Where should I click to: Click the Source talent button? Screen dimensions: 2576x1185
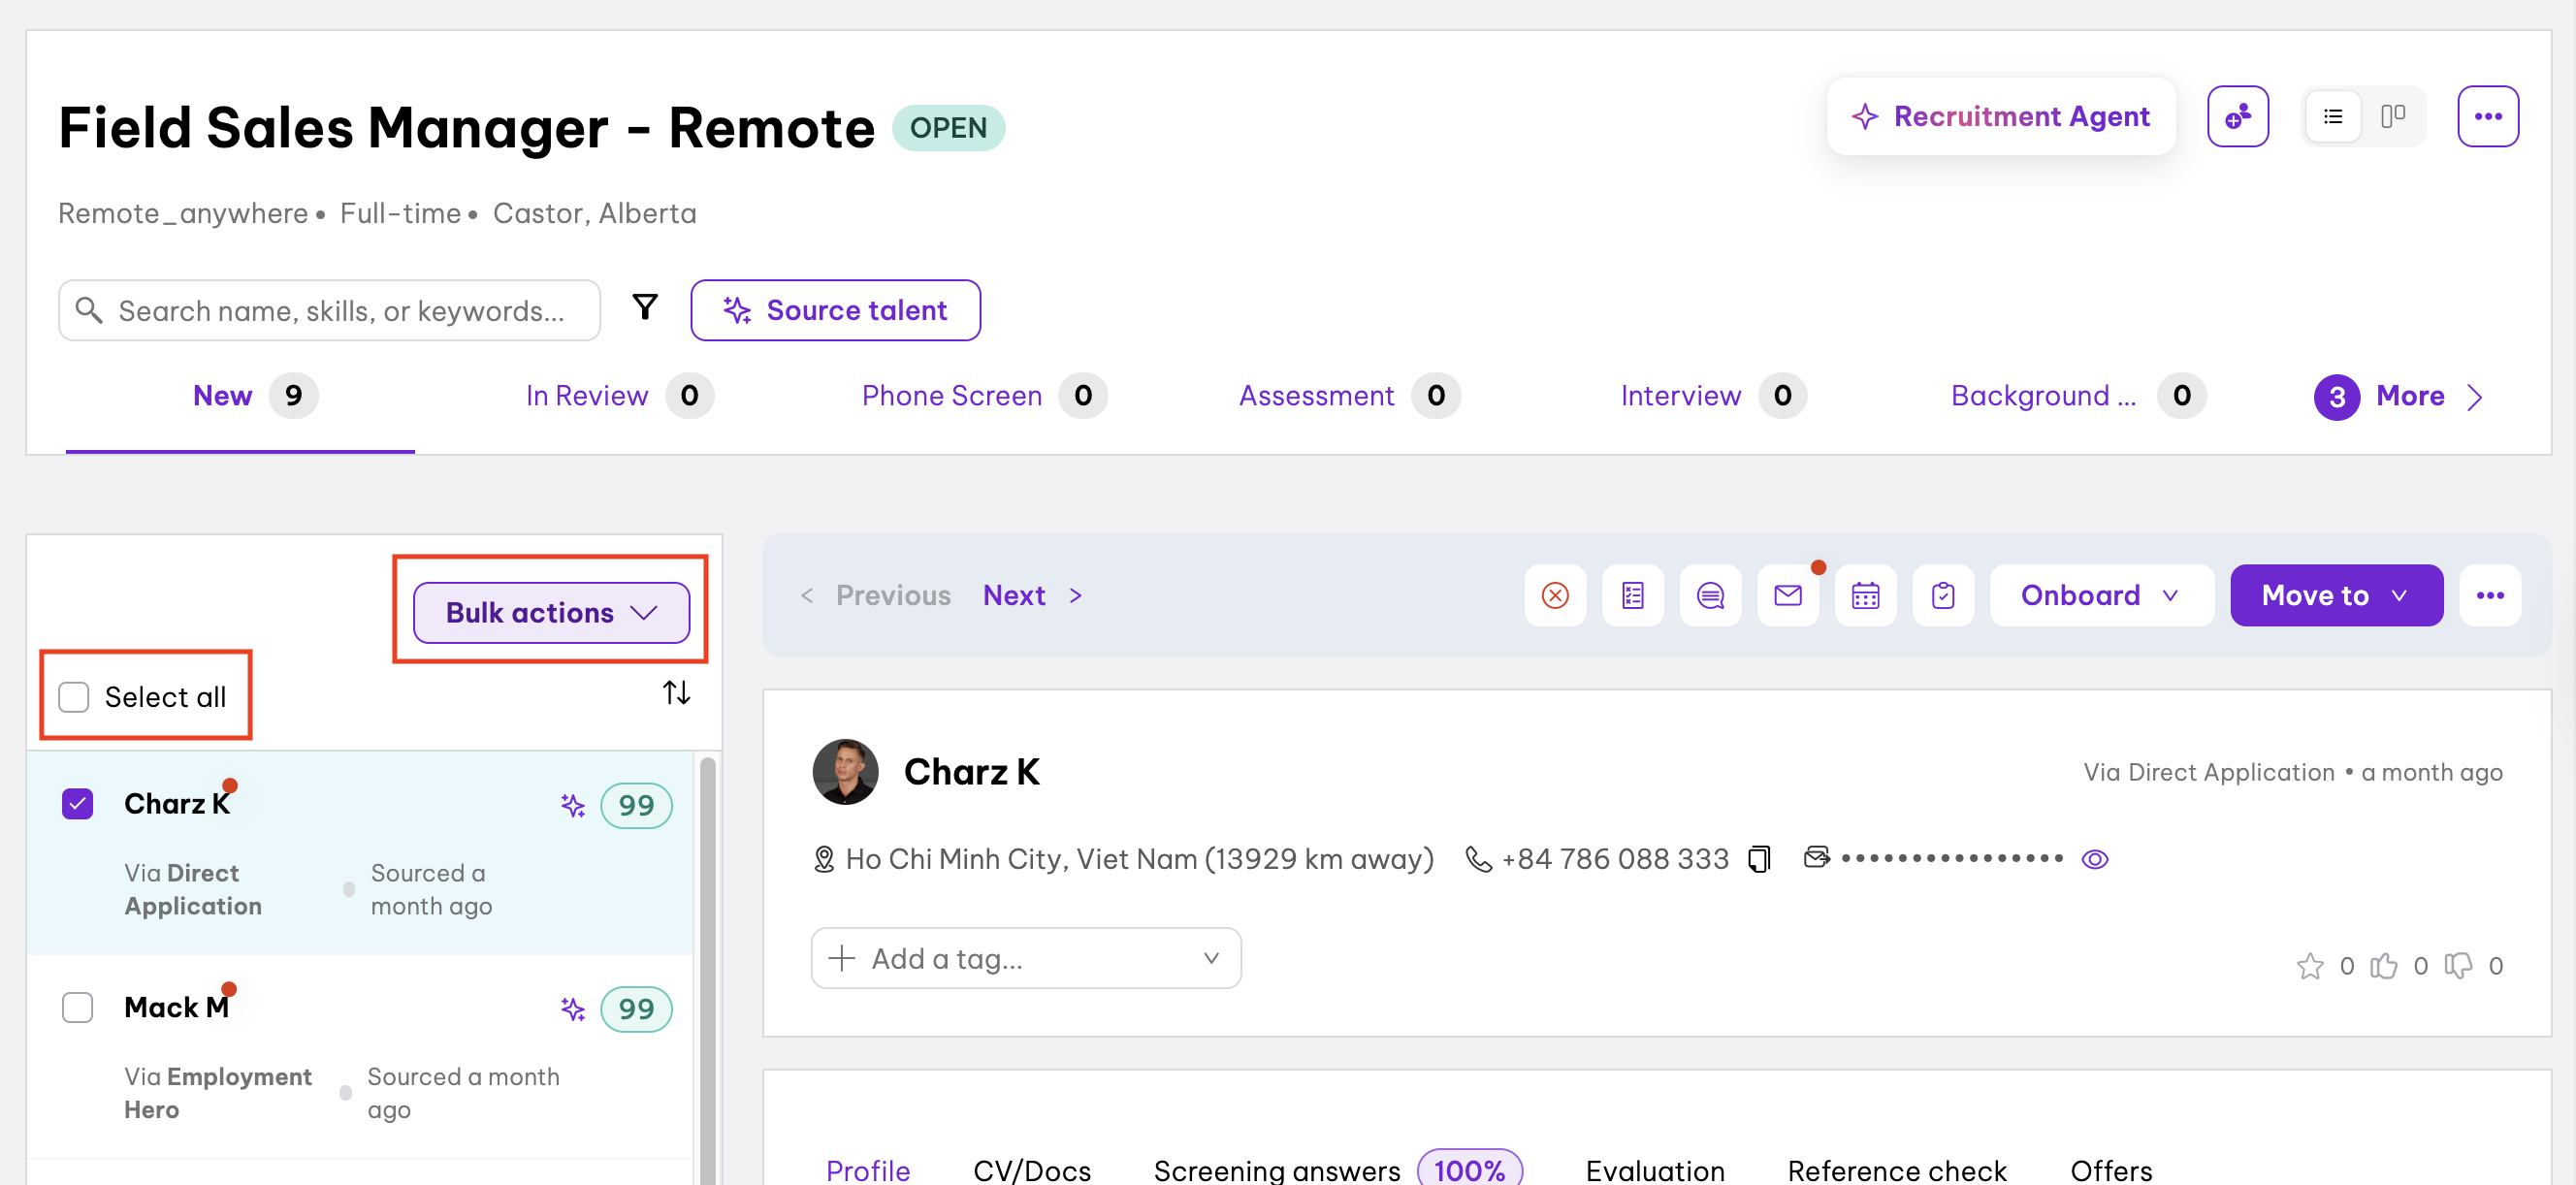[x=835, y=310]
